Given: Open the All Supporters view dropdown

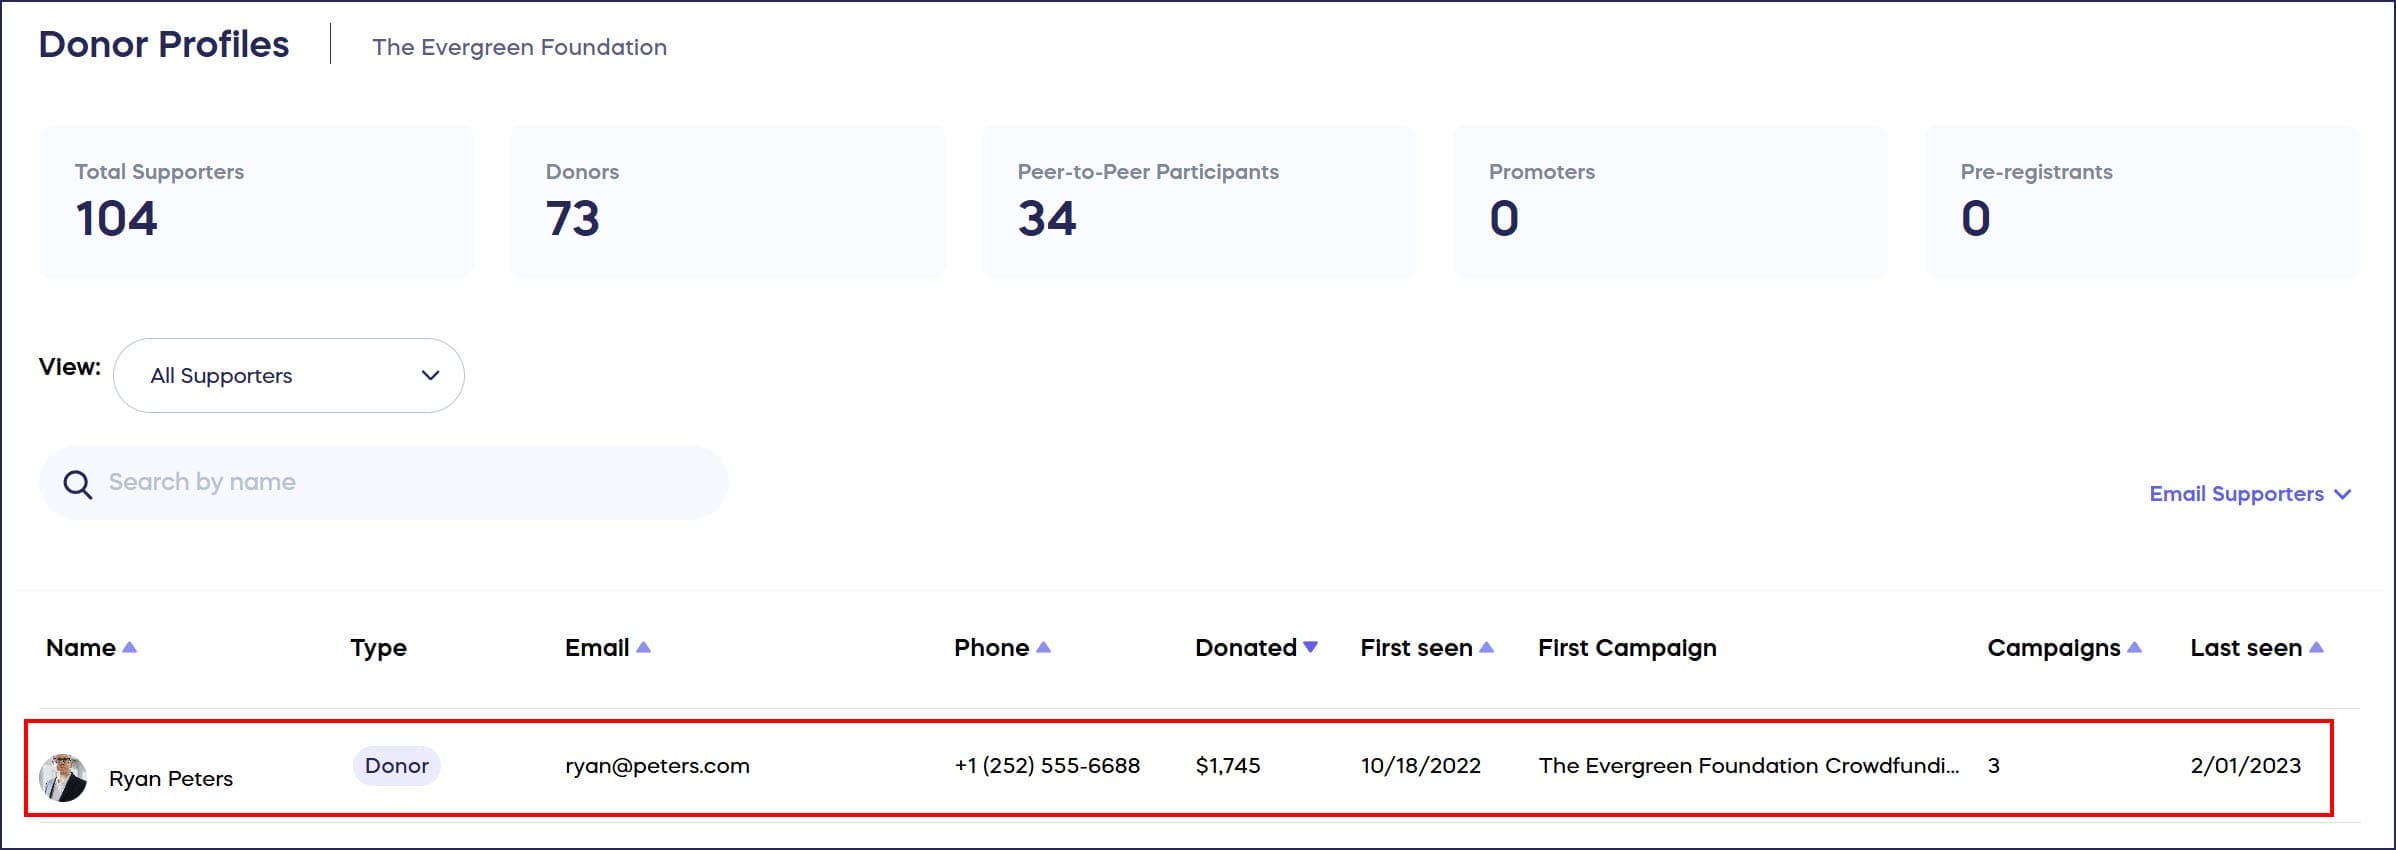Looking at the screenshot, I should pyautogui.click(x=289, y=376).
